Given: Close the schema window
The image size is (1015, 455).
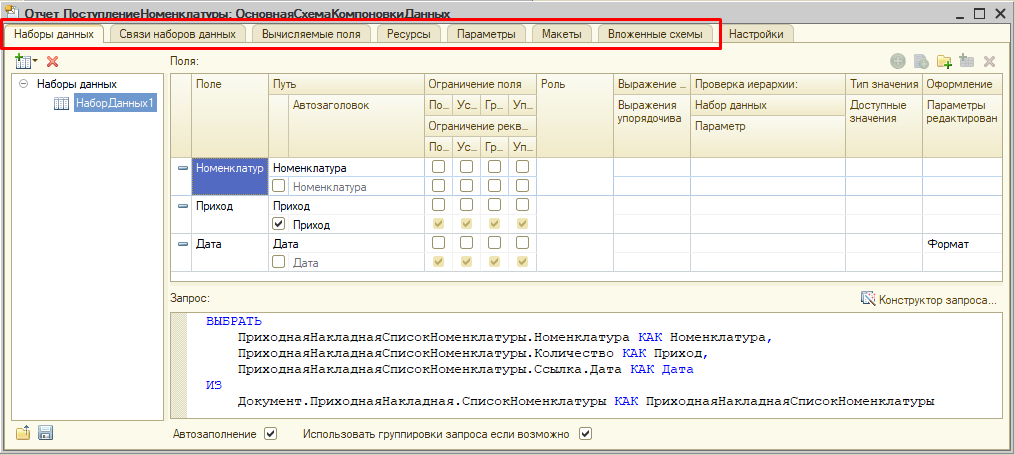Looking at the screenshot, I should (x=999, y=13).
